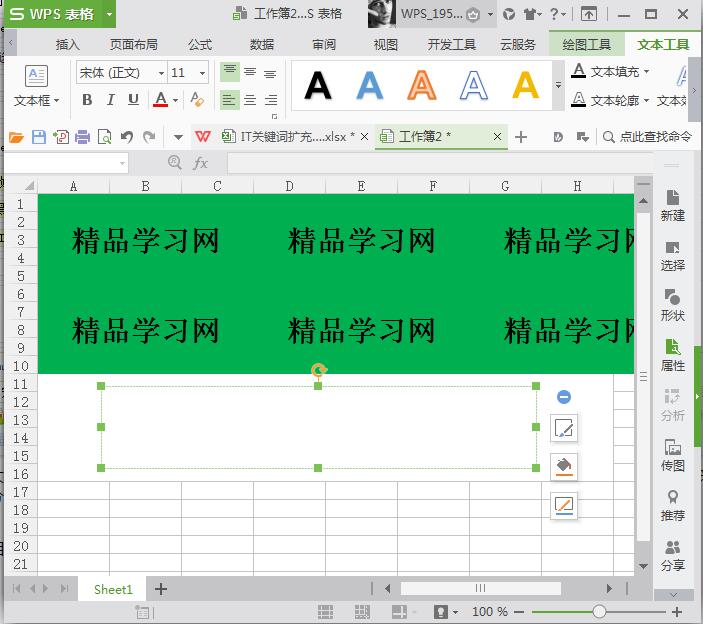The height and width of the screenshot is (624, 703).
Task: Click the export to PDF icon
Action: [x=61, y=137]
